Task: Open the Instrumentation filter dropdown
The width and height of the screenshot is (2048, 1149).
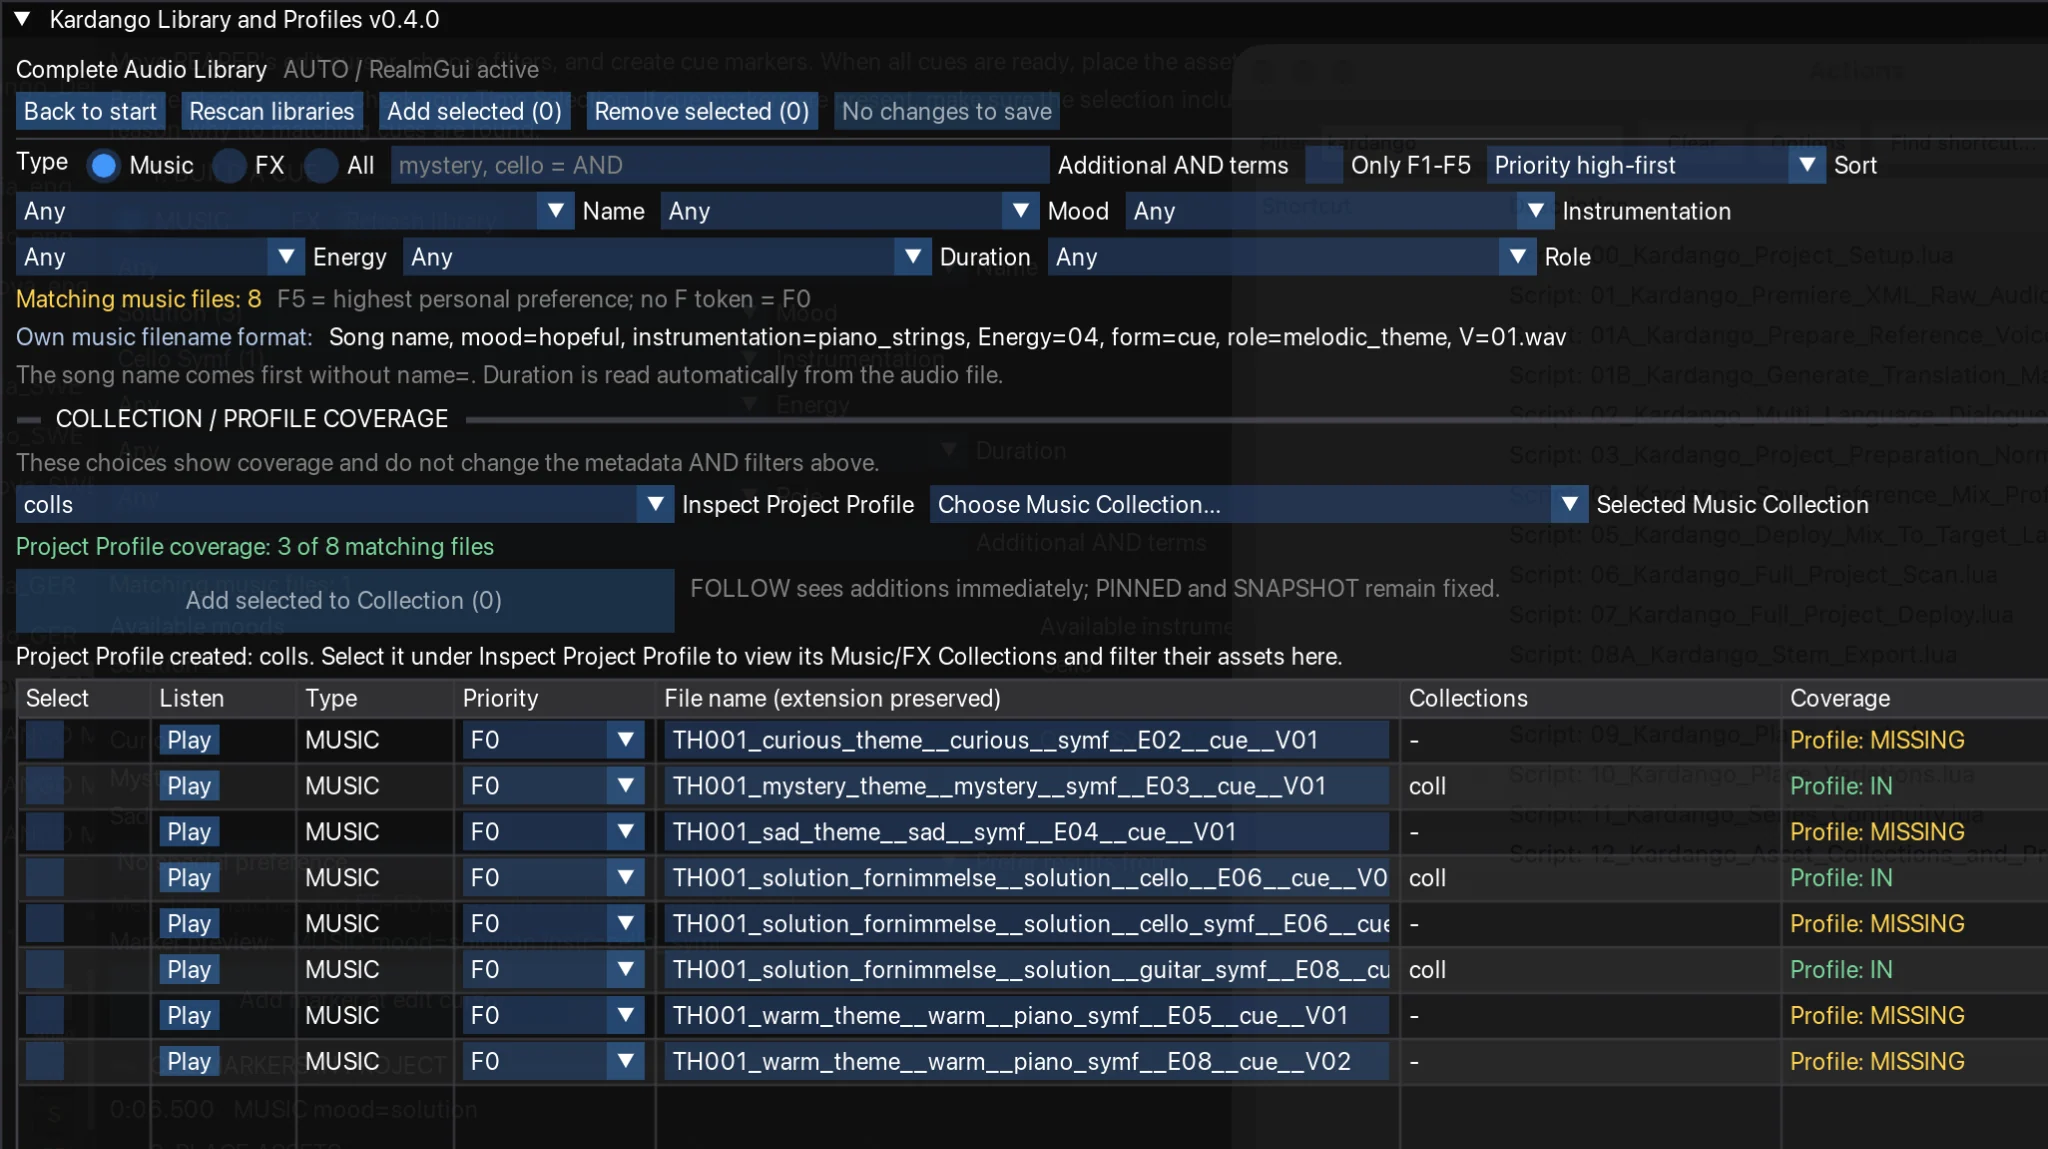Action: pyautogui.click(x=1339, y=211)
